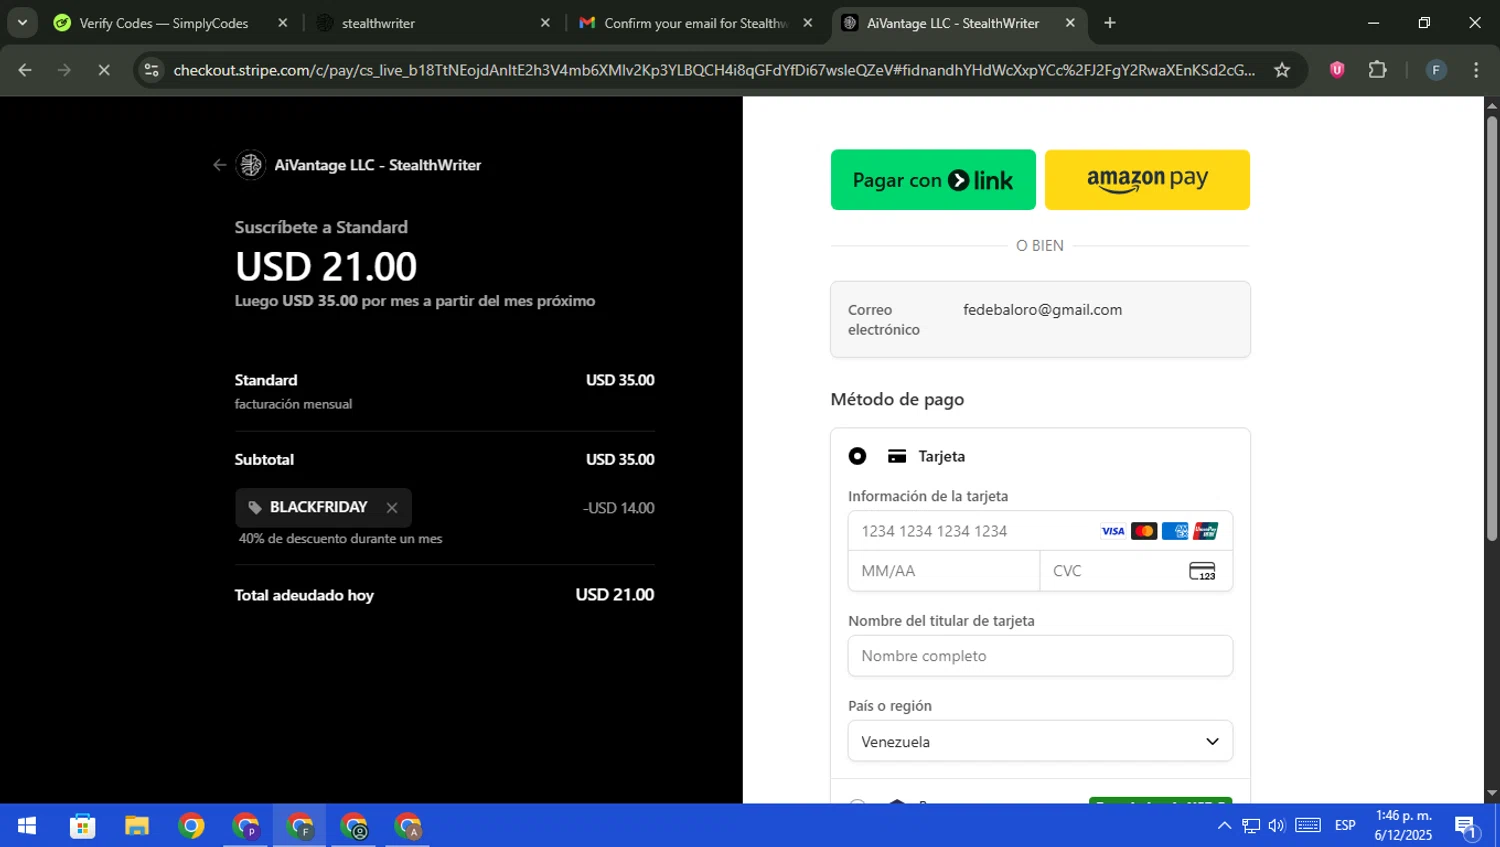Close the Gmail confirm email tab
The height and width of the screenshot is (847, 1500).
pyautogui.click(x=808, y=23)
